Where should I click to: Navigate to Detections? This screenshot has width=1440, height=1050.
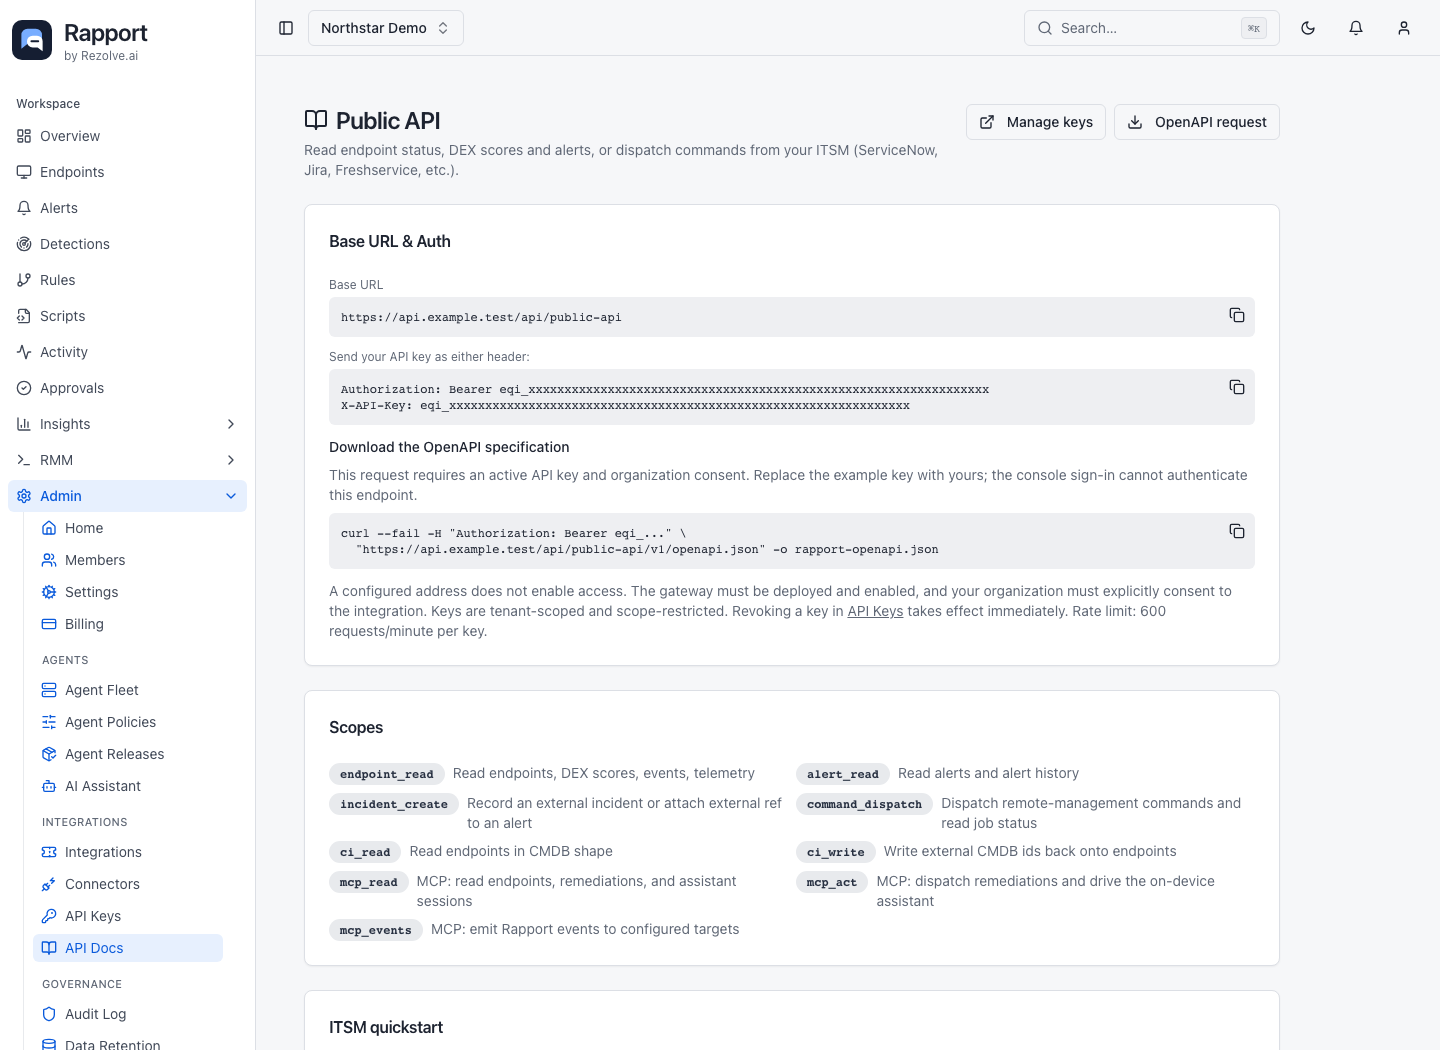[127, 244]
